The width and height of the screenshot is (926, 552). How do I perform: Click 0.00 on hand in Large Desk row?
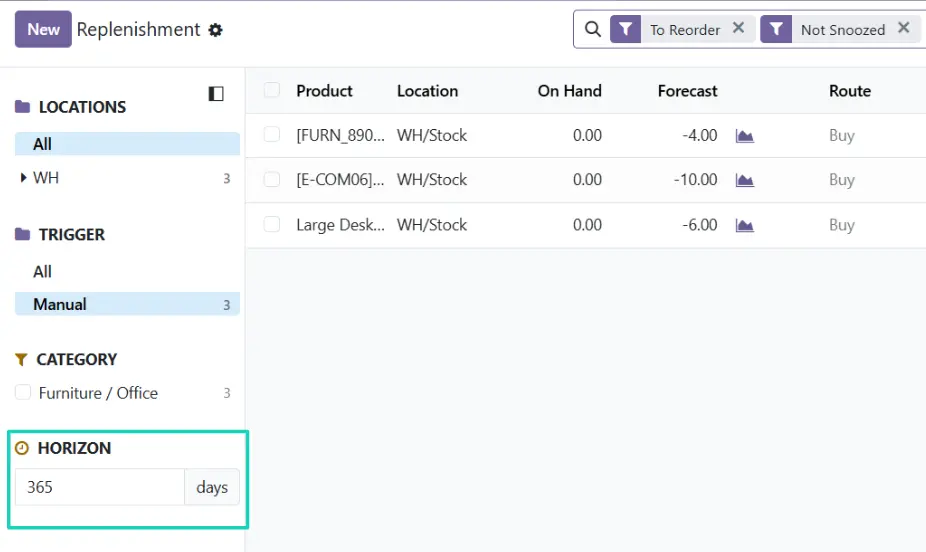click(x=587, y=225)
